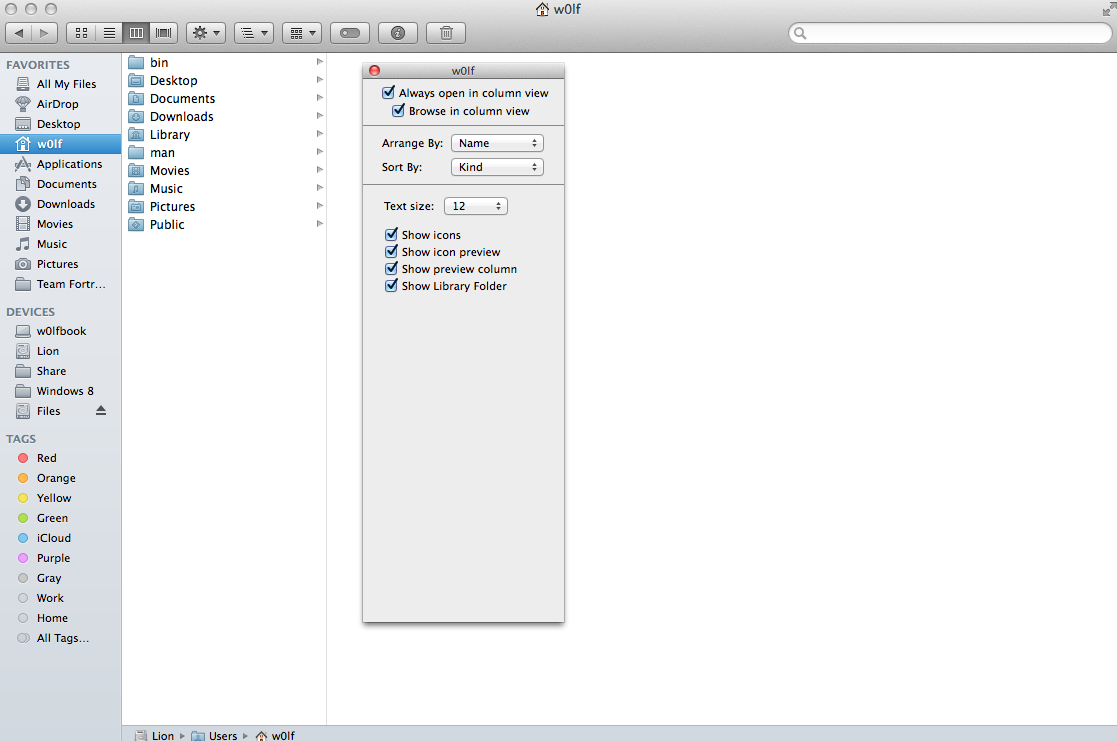The height and width of the screenshot is (741, 1117).
Task: Click Users in the path bar
Action: coord(214,735)
